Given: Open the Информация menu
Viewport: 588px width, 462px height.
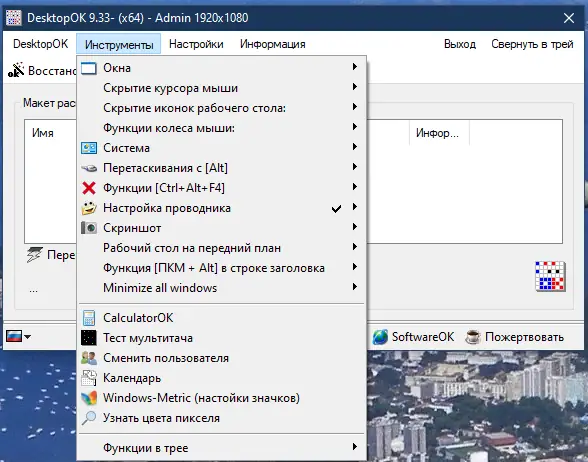Looking at the screenshot, I should point(273,44).
